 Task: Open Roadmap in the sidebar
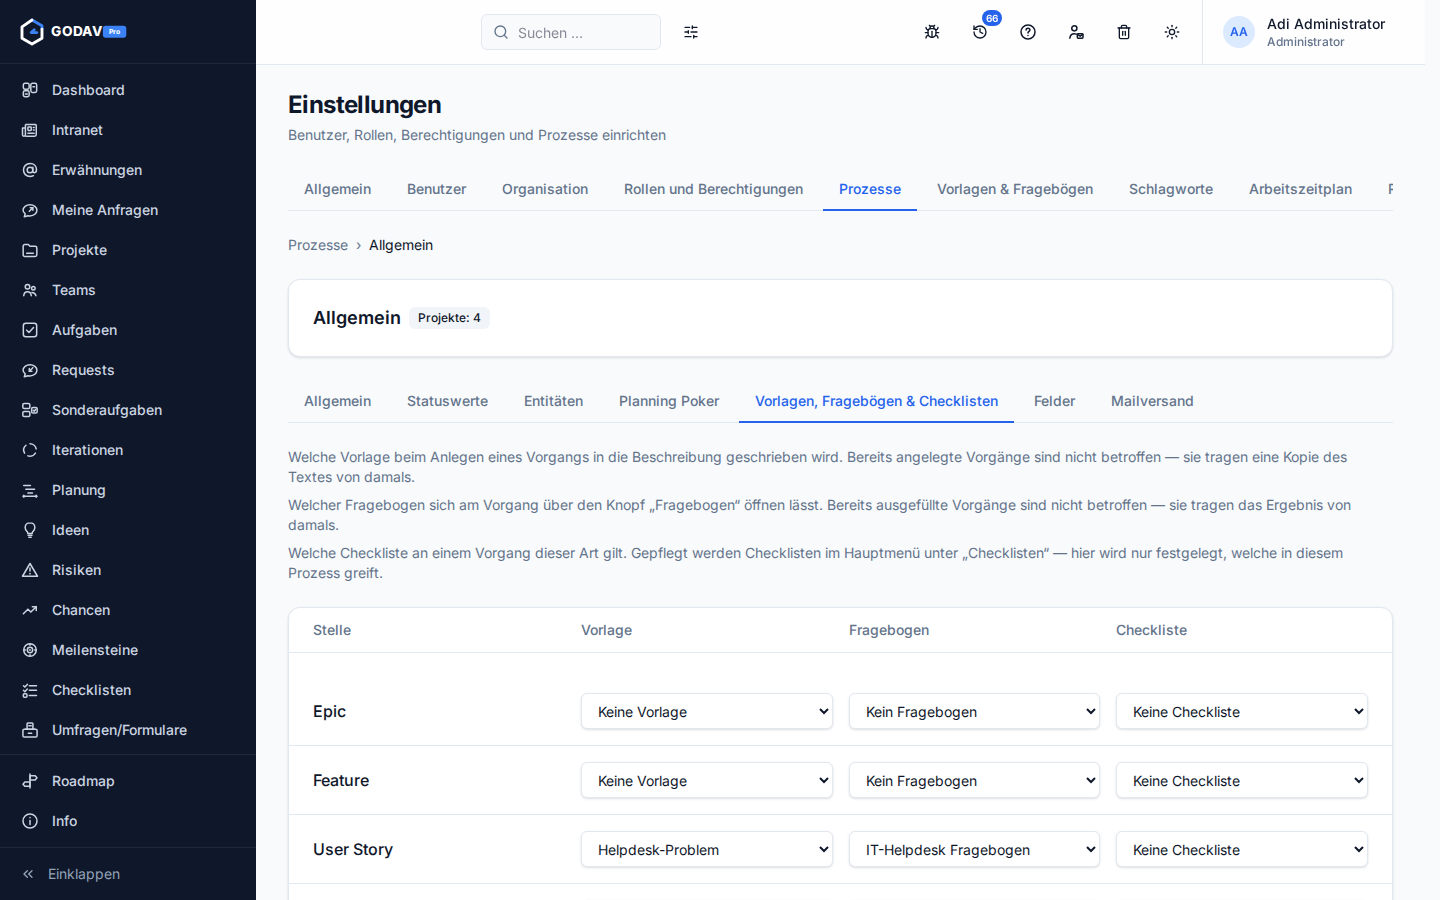pyautogui.click(x=128, y=781)
